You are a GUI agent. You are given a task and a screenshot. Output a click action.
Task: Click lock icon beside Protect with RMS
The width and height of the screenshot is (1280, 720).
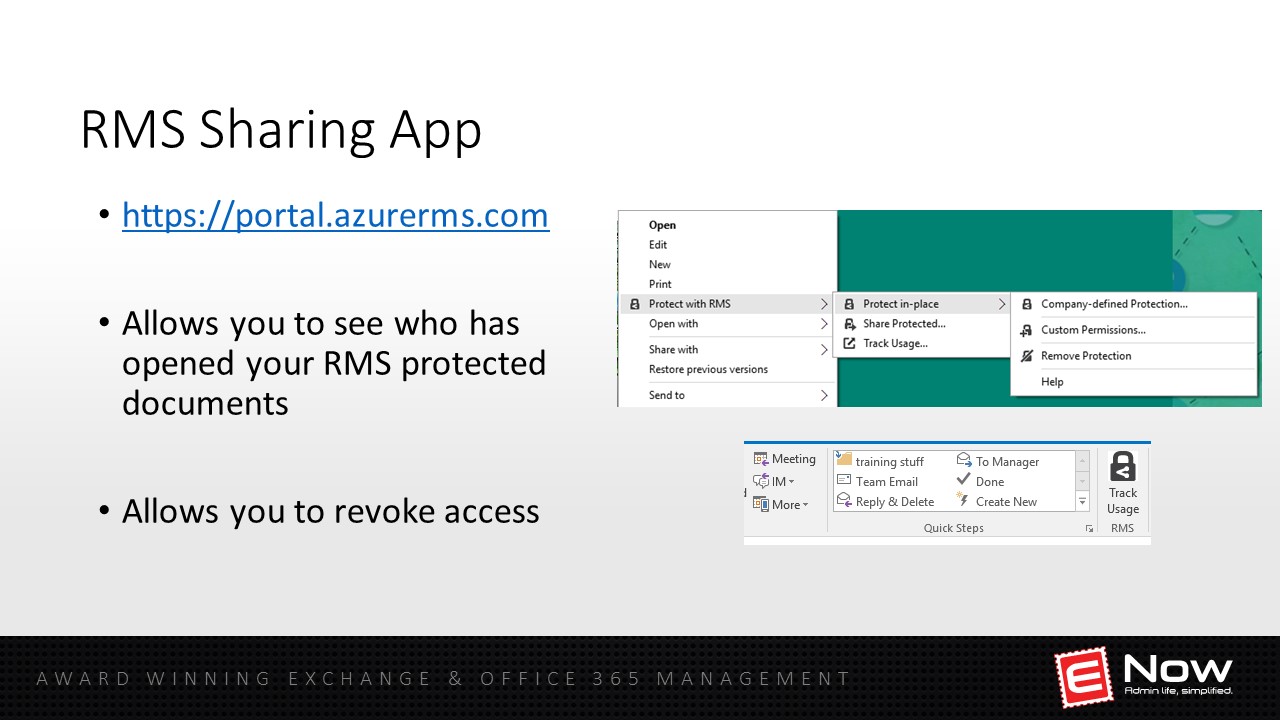[634, 304]
